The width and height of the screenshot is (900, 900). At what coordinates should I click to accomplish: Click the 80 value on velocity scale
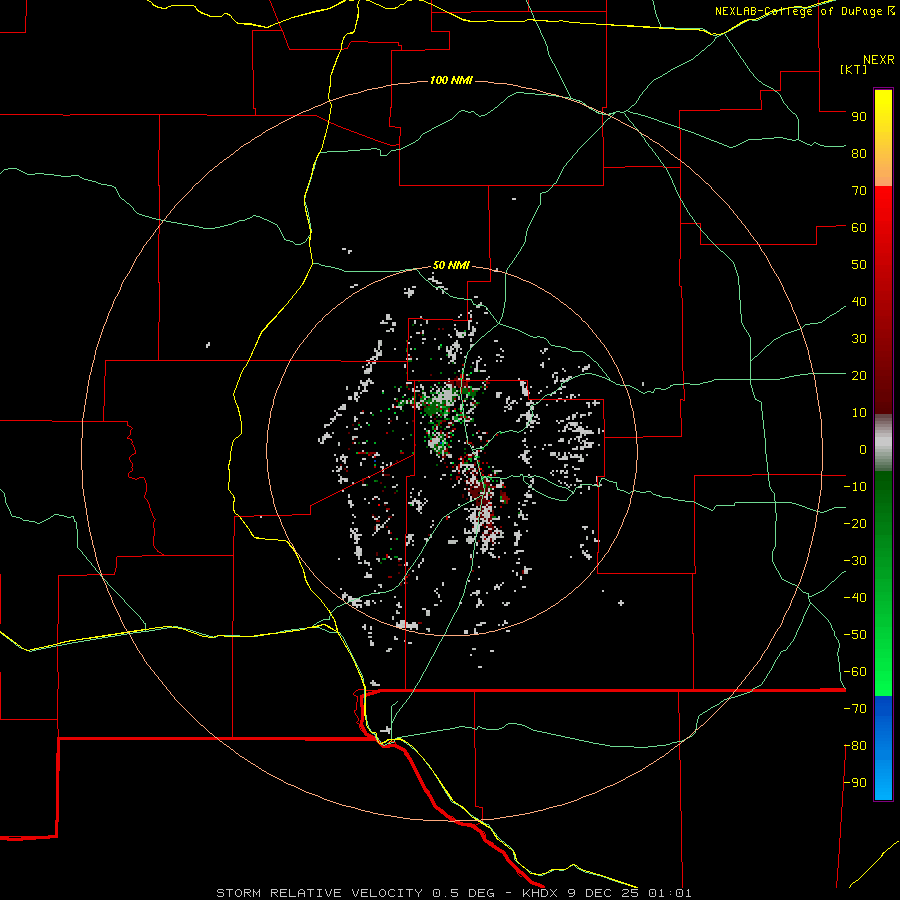tap(859, 153)
